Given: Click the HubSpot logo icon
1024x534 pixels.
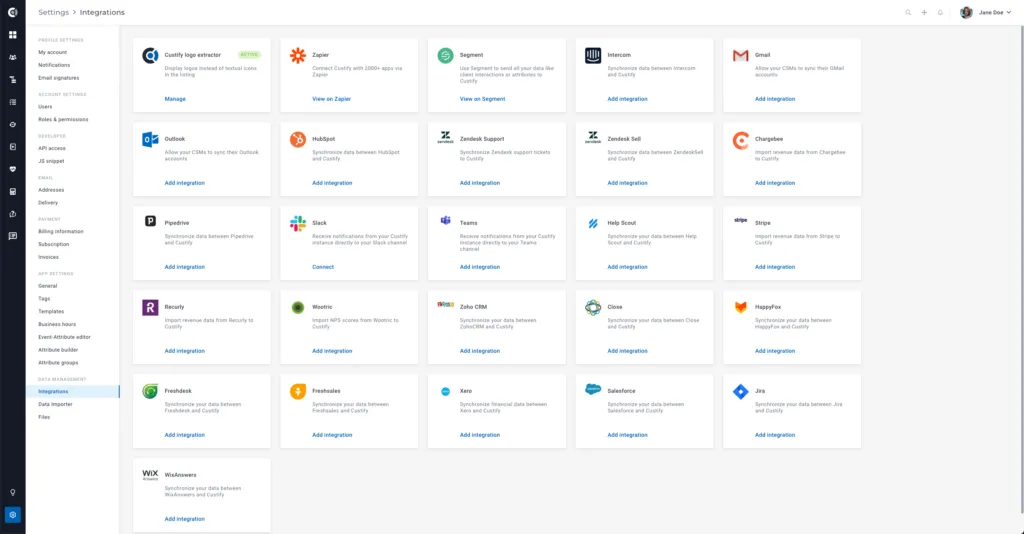Looking at the screenshot, I should click(x=298, y=139).
